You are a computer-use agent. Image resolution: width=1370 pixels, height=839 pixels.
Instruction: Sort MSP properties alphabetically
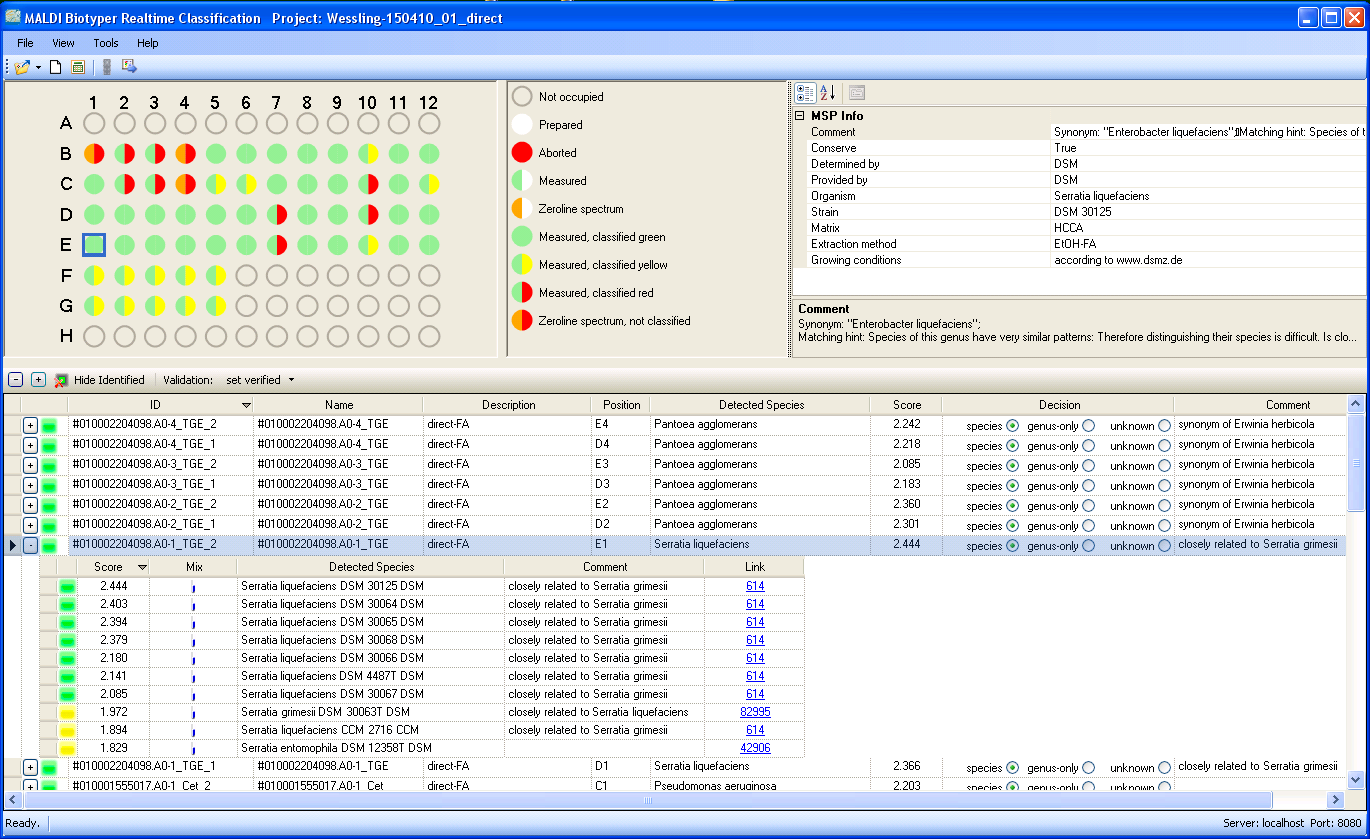coord(827,93)
